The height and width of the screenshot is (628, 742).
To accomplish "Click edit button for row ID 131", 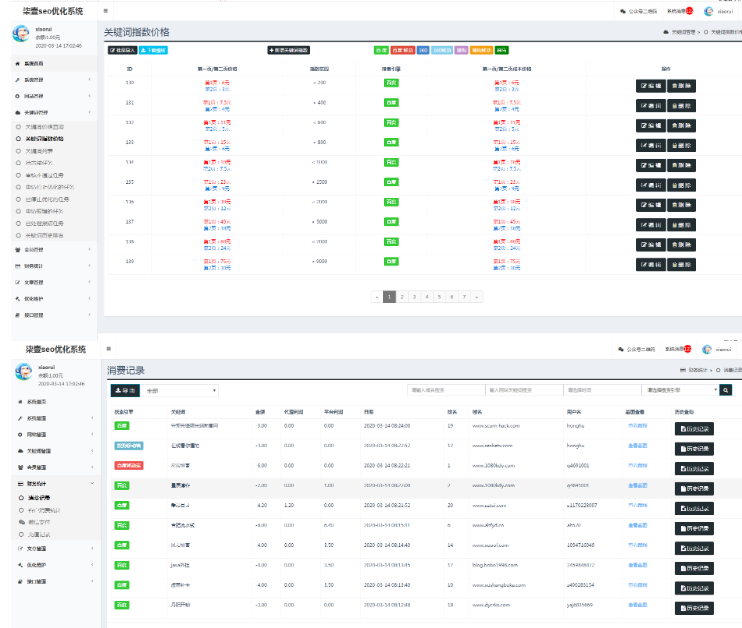I will (x=651, y=104).
